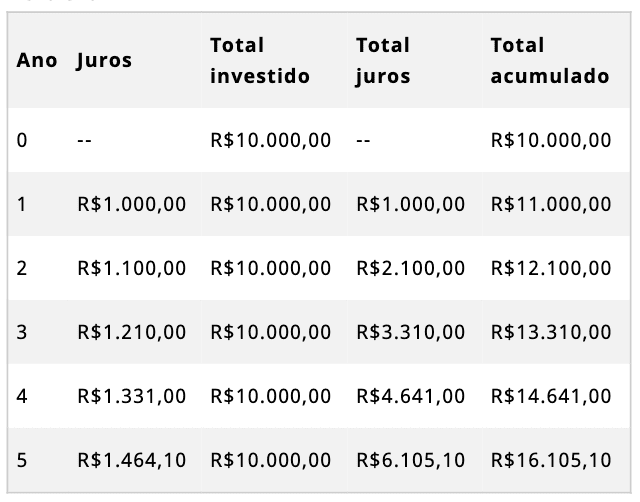Click the "Ano" column header
640x502 pixels.
tap(36, 60)
